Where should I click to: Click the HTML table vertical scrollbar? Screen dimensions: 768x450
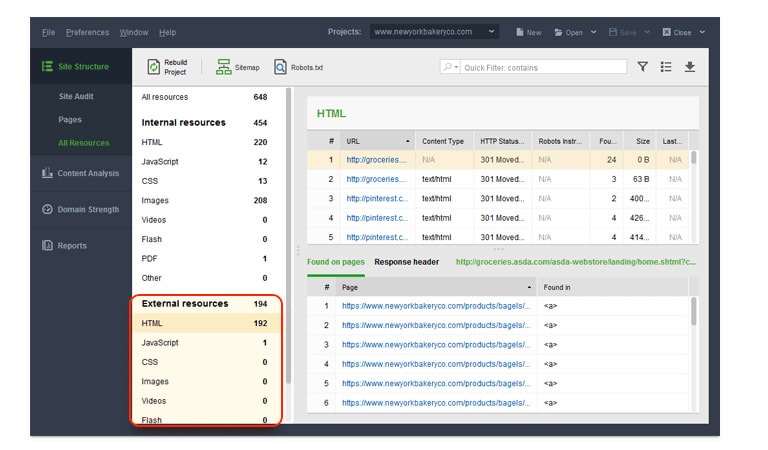[x=694, y=158]
